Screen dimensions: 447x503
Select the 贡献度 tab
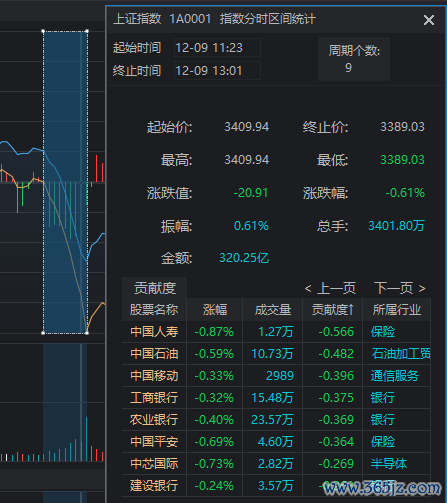[154, 288]
